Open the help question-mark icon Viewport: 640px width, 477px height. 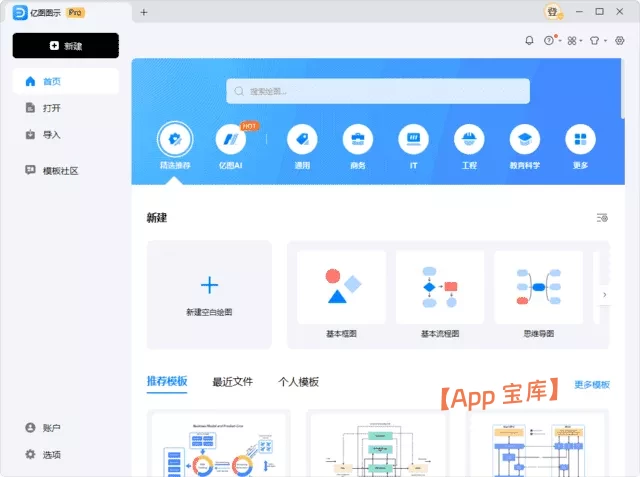point(549,40)
